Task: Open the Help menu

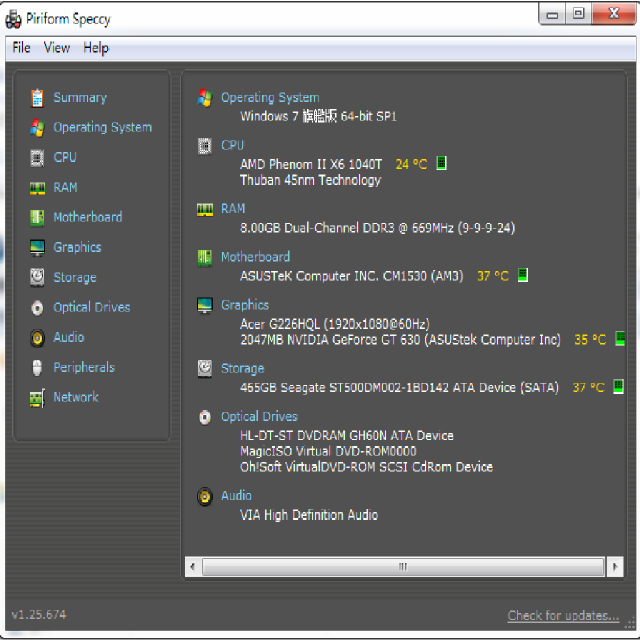Action: tap(96, 48)
